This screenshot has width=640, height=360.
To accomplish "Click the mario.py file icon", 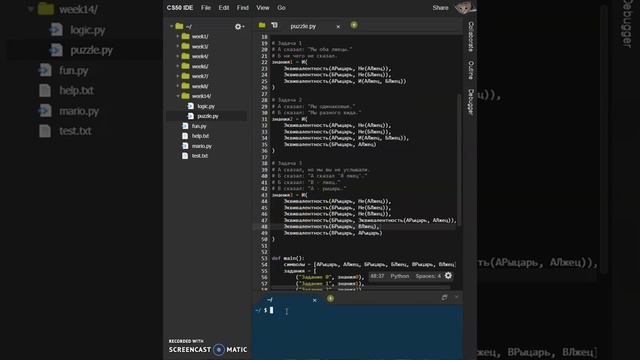I will [x=185, y=146].
